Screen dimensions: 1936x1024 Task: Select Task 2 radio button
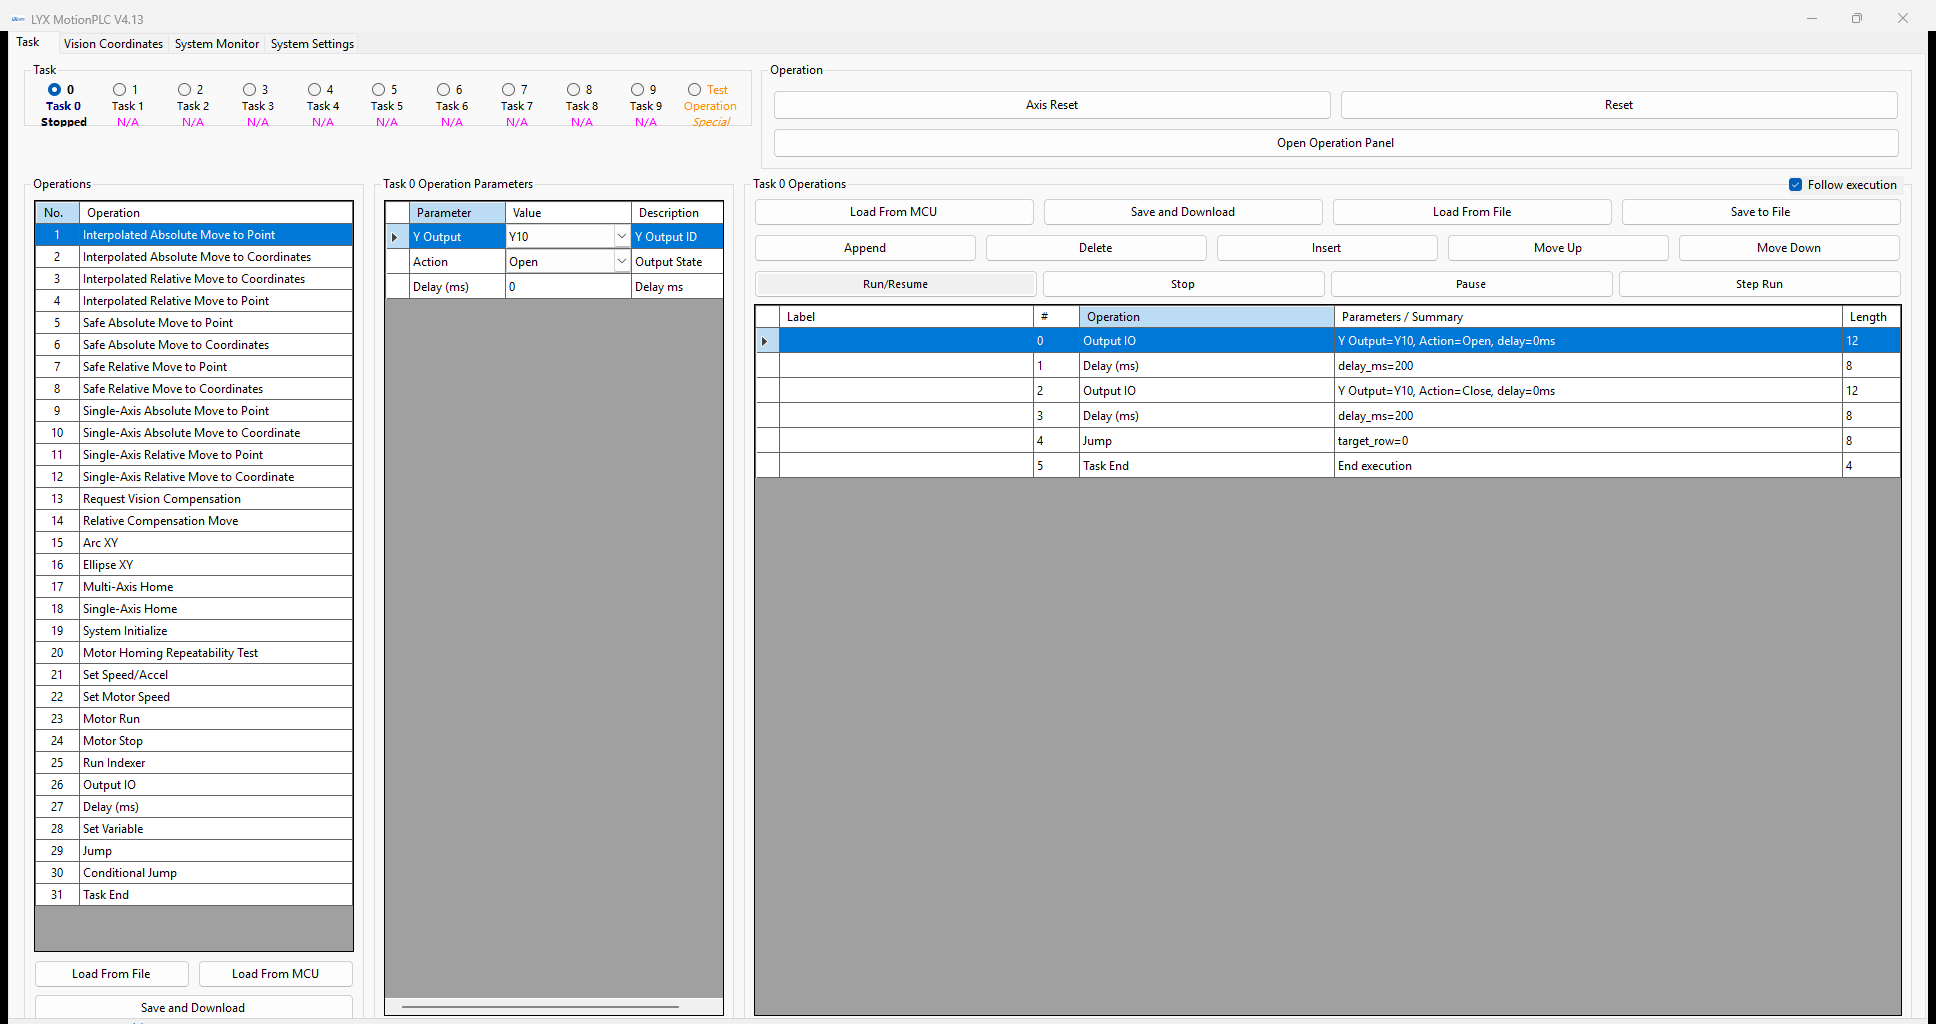(x=184, y=89)
